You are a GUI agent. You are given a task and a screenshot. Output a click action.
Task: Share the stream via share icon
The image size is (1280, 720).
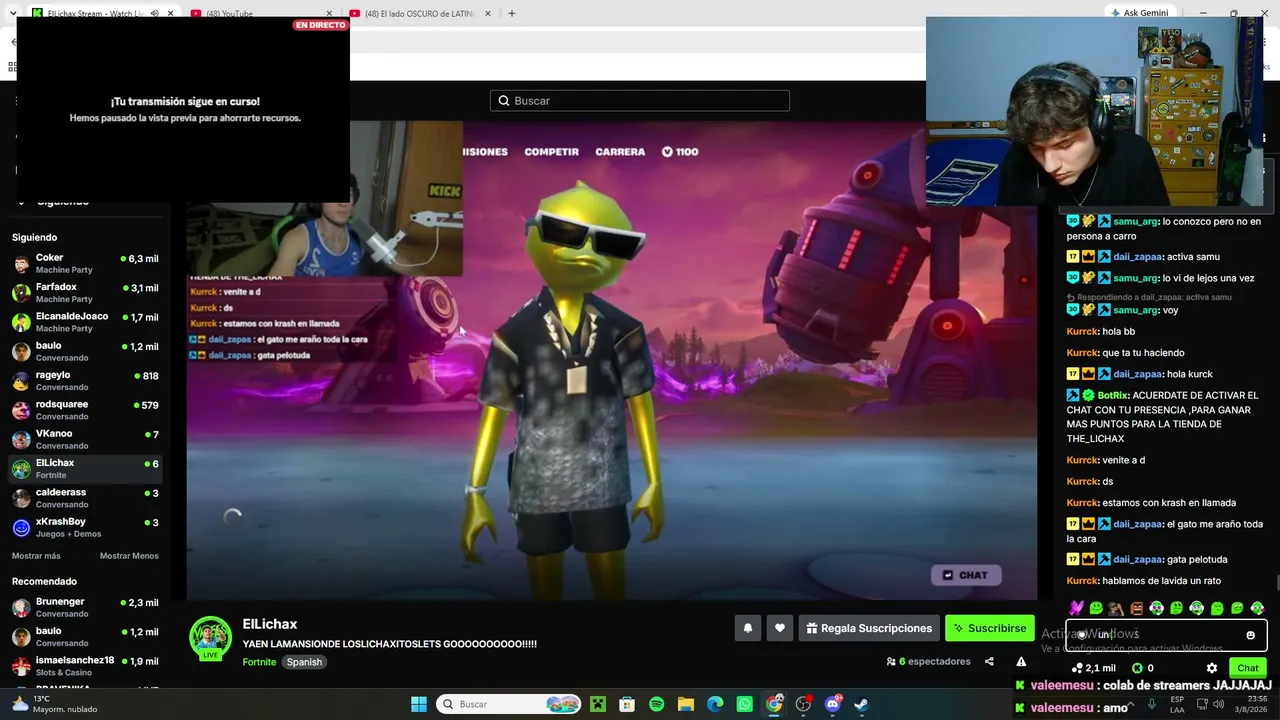tap(989, 661)
